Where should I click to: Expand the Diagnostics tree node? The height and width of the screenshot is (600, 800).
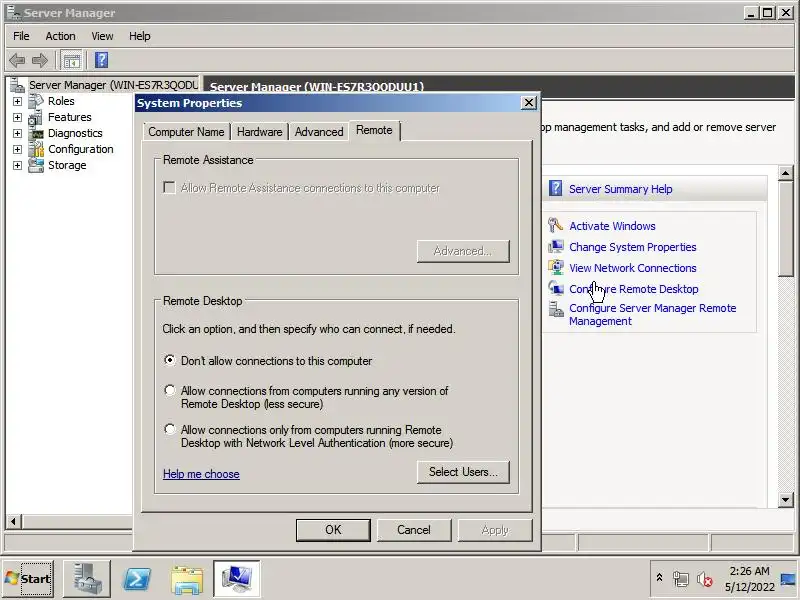click(17, 133)
